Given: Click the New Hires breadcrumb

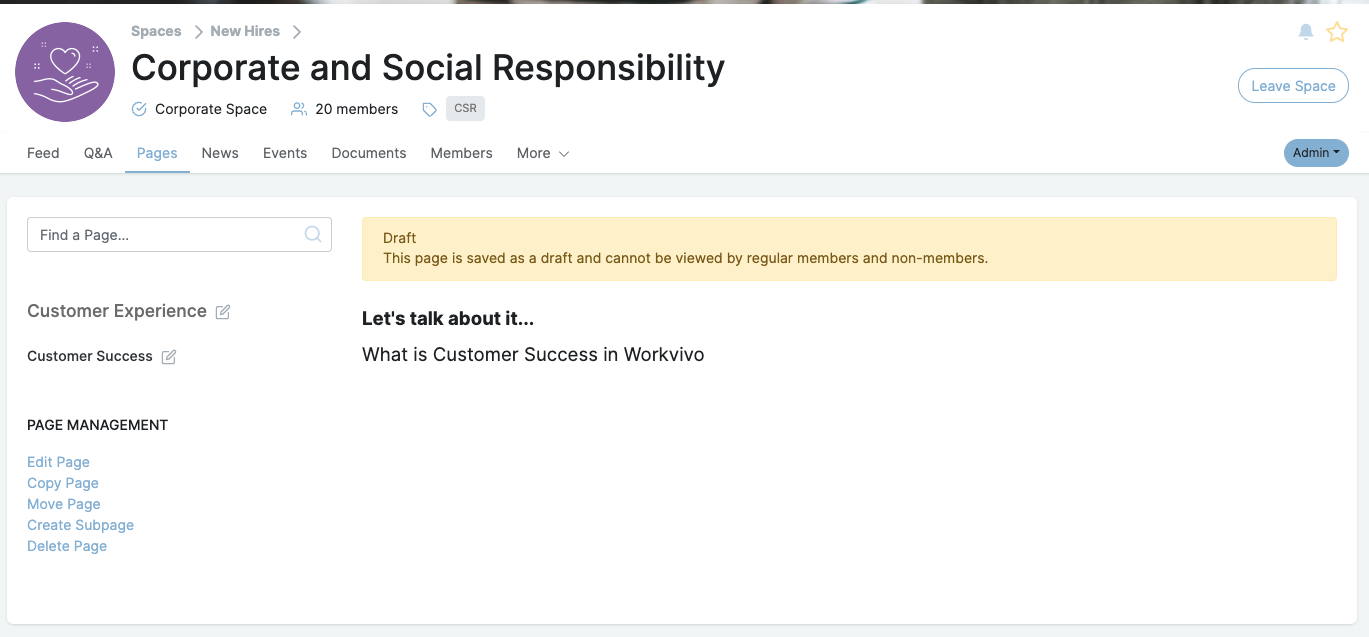Looking at the screenshot, I should 245,31.
